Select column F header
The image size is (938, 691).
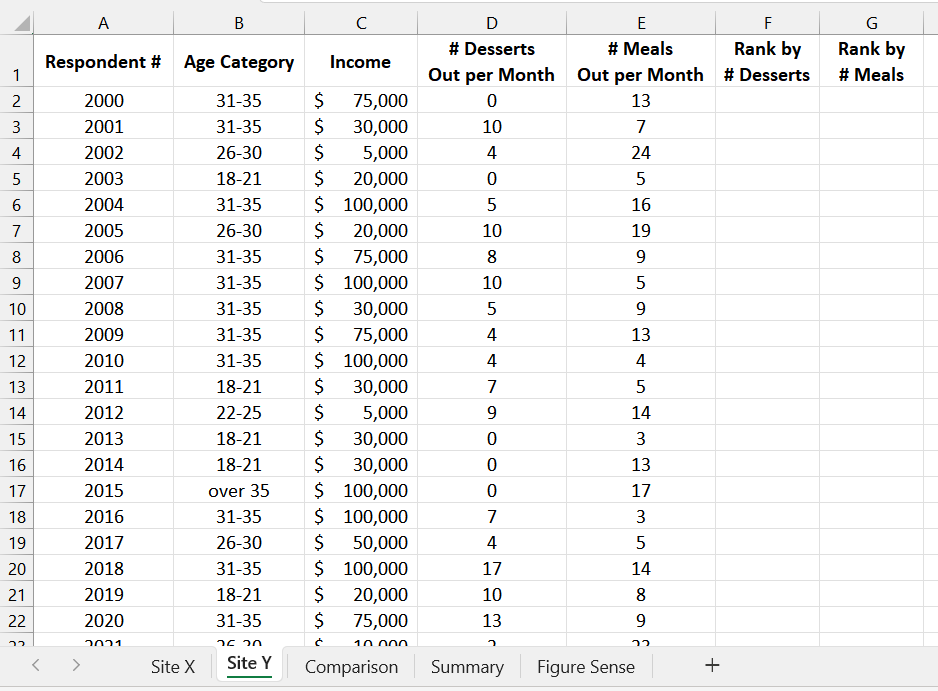click(768, 23)
